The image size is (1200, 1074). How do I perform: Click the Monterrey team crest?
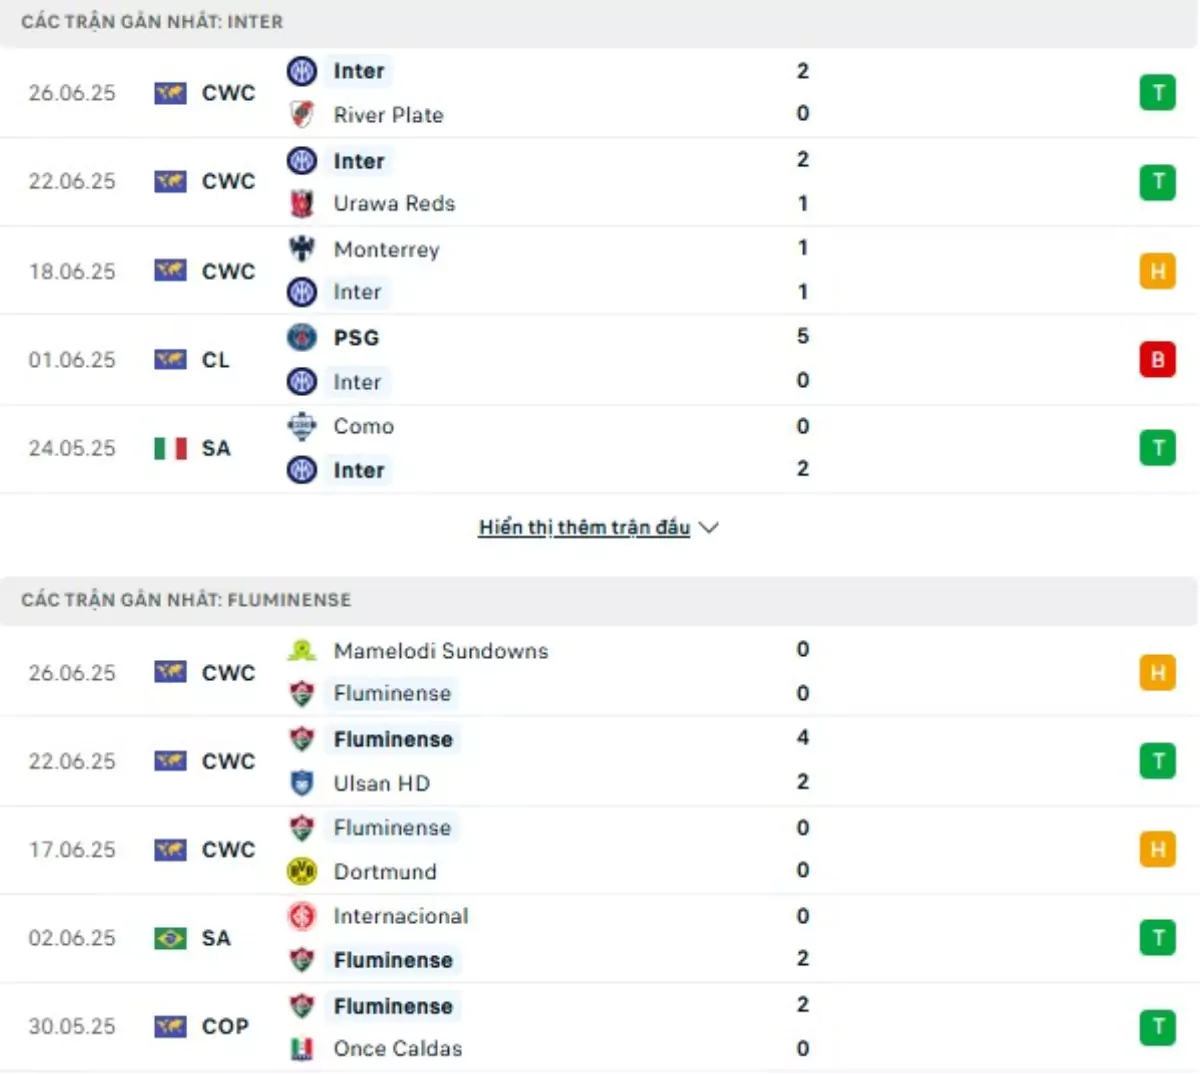pyautogui.click(x=302, y=248)
